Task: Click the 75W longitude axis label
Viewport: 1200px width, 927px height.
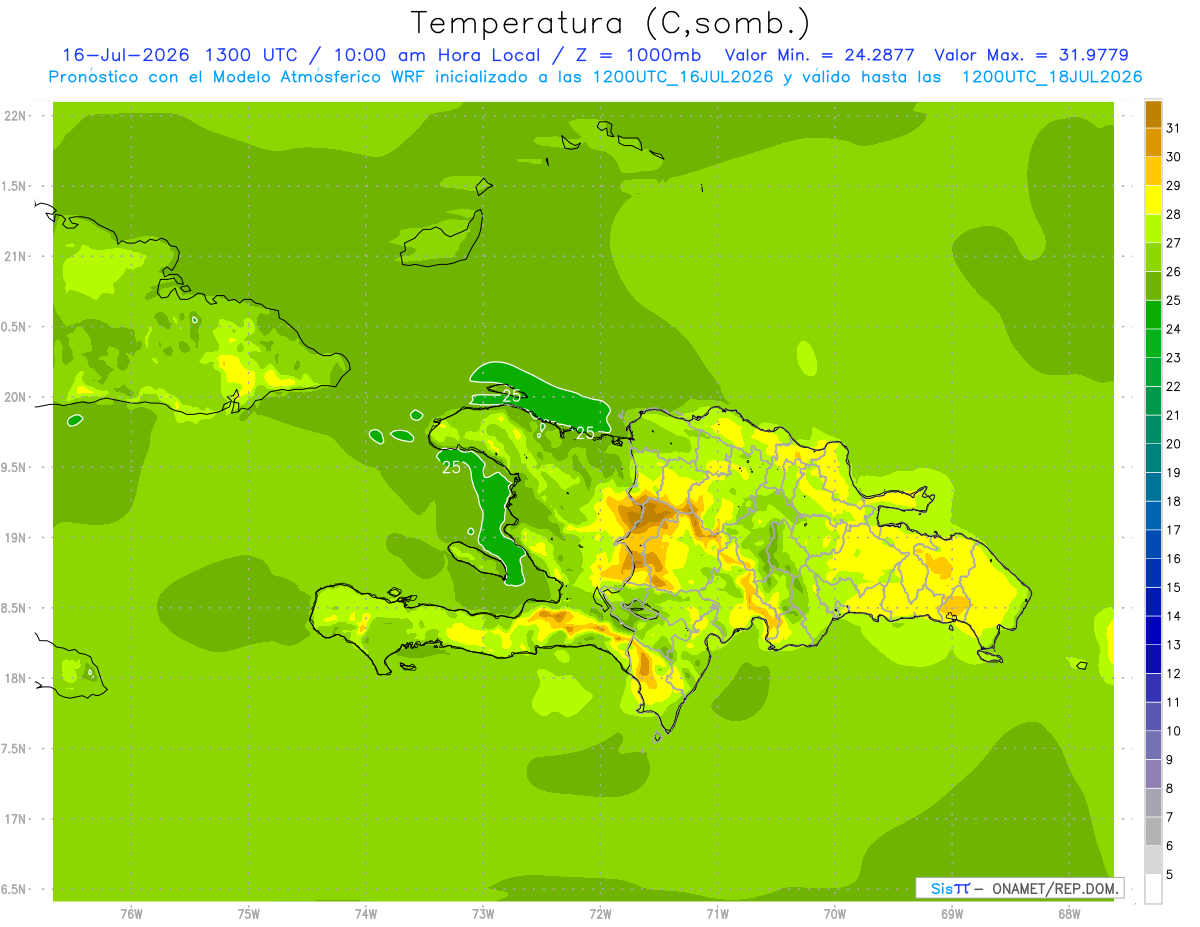Action: coord(249,914)
